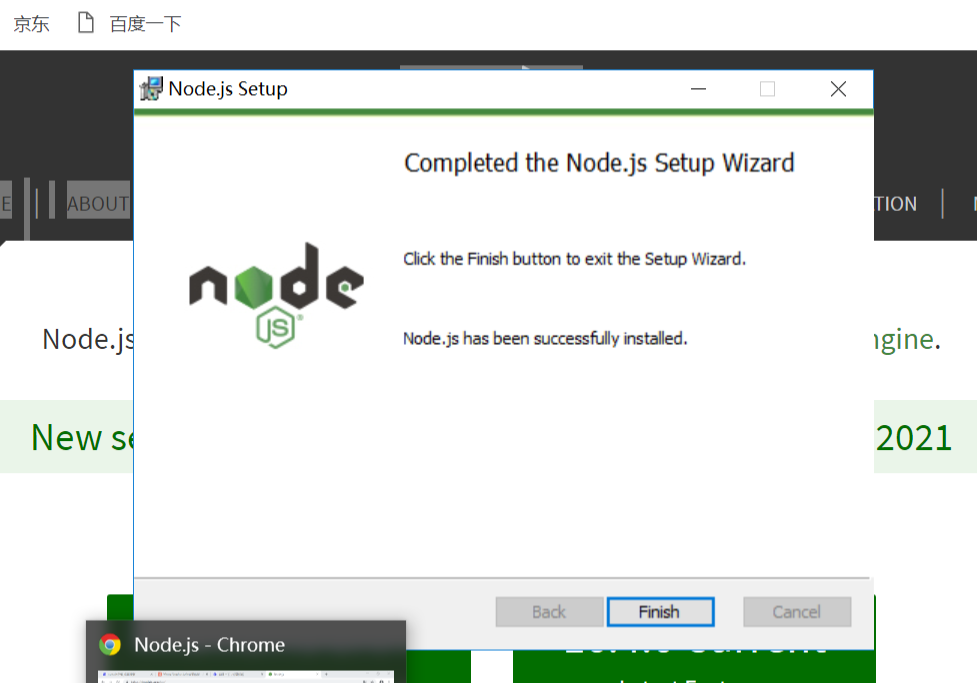Open the ABOUT item in the website navigation
The height and width of the screenshot is (683, 977).
click(x=98, y=203)
